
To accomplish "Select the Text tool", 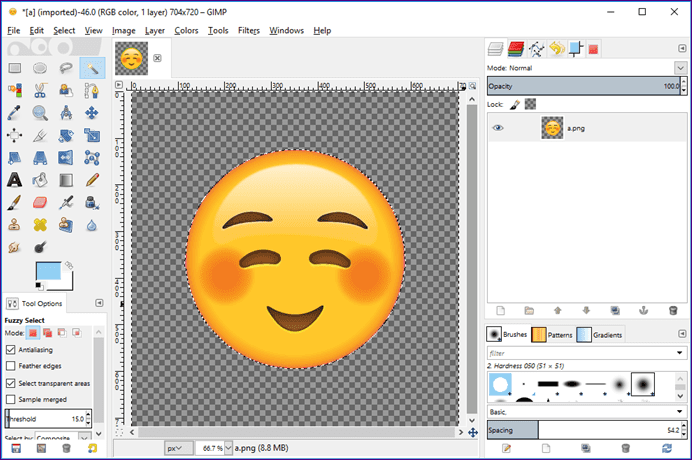I will (15, 180).
